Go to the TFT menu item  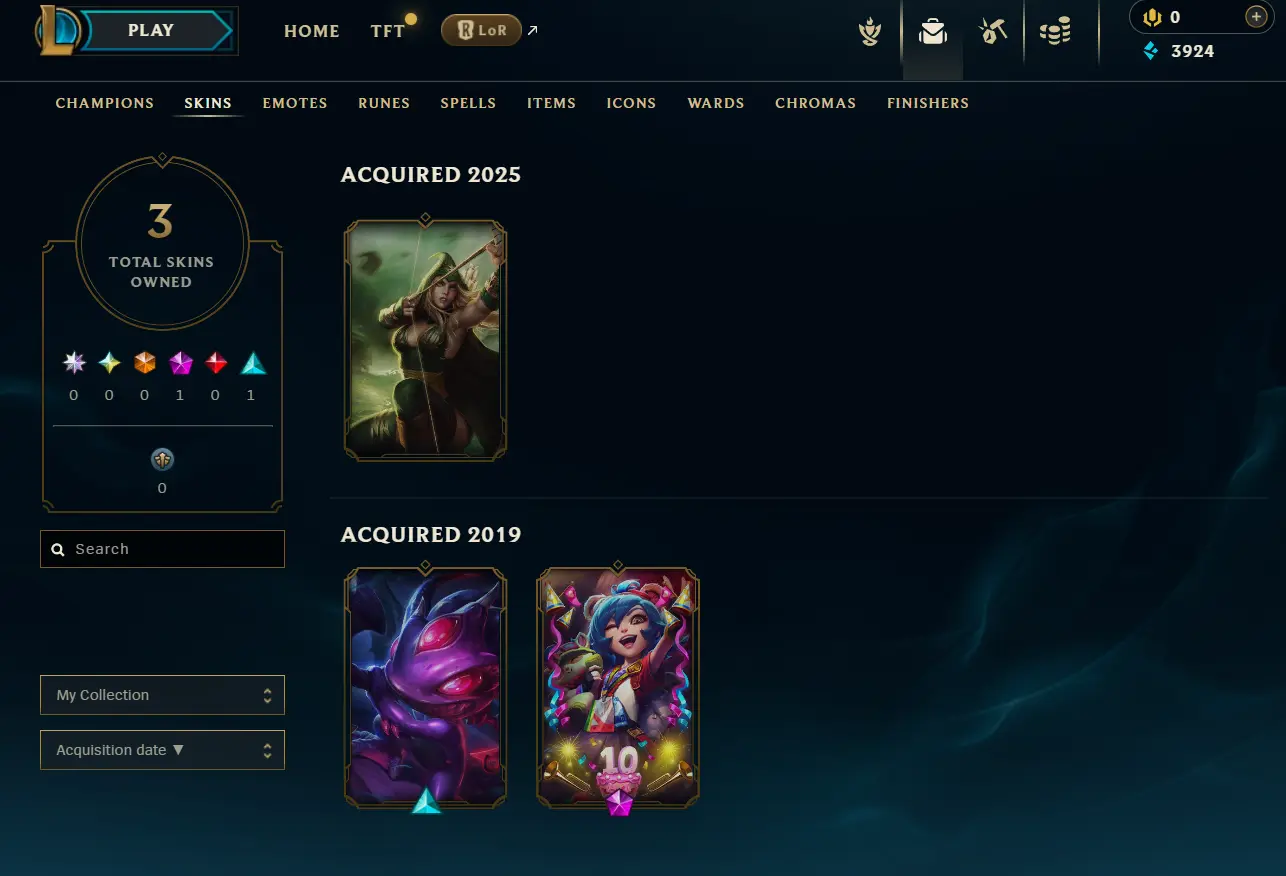[388, 31]
